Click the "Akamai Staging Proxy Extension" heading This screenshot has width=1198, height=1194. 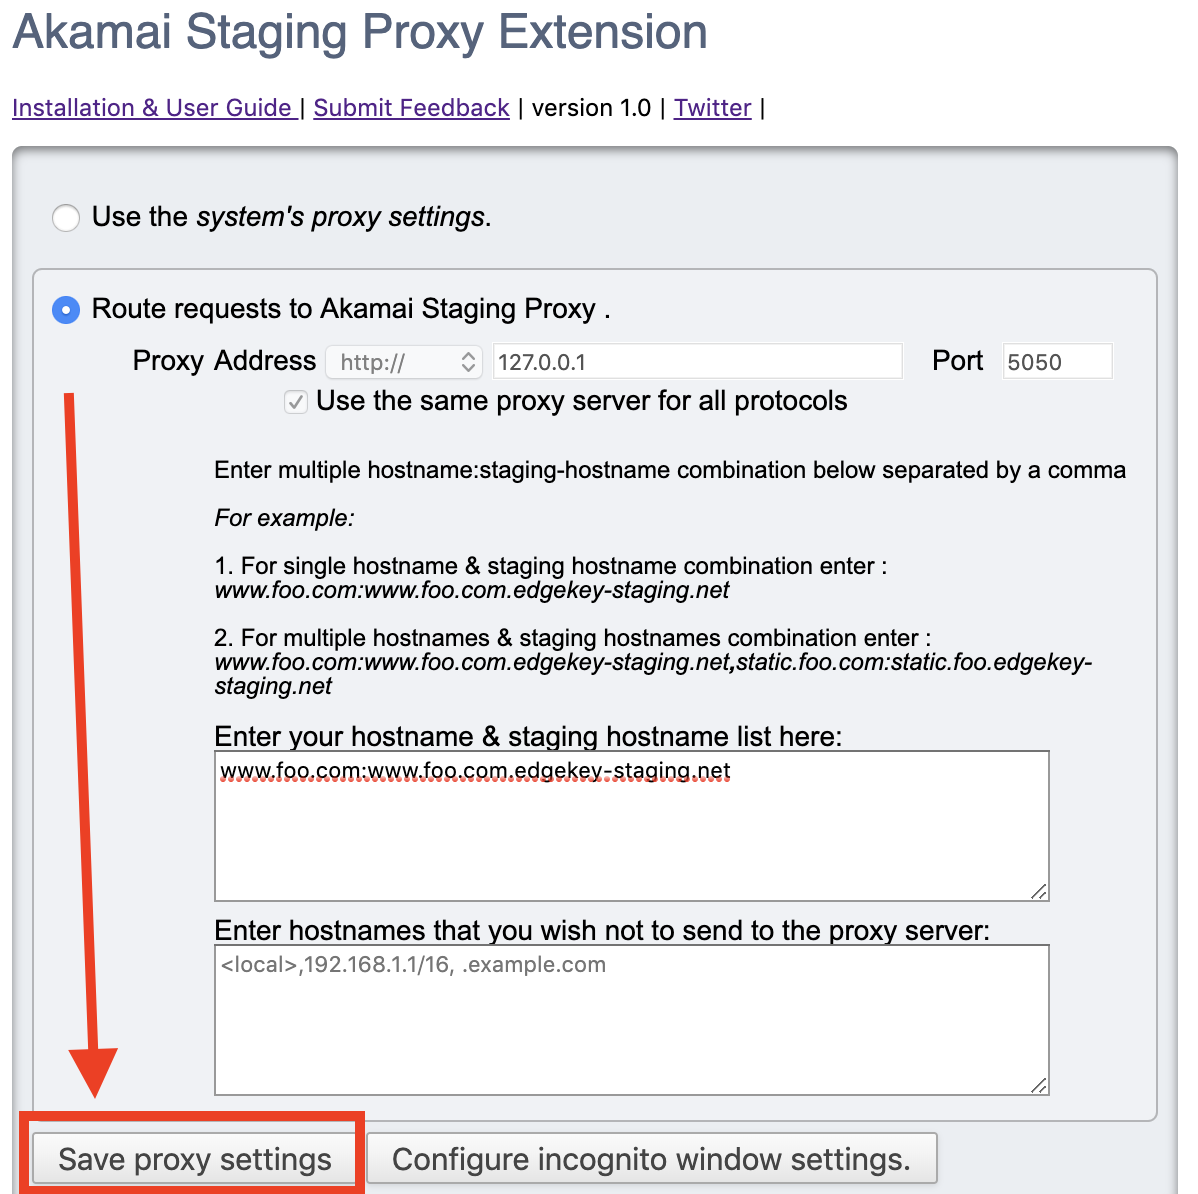pos(358,32)
